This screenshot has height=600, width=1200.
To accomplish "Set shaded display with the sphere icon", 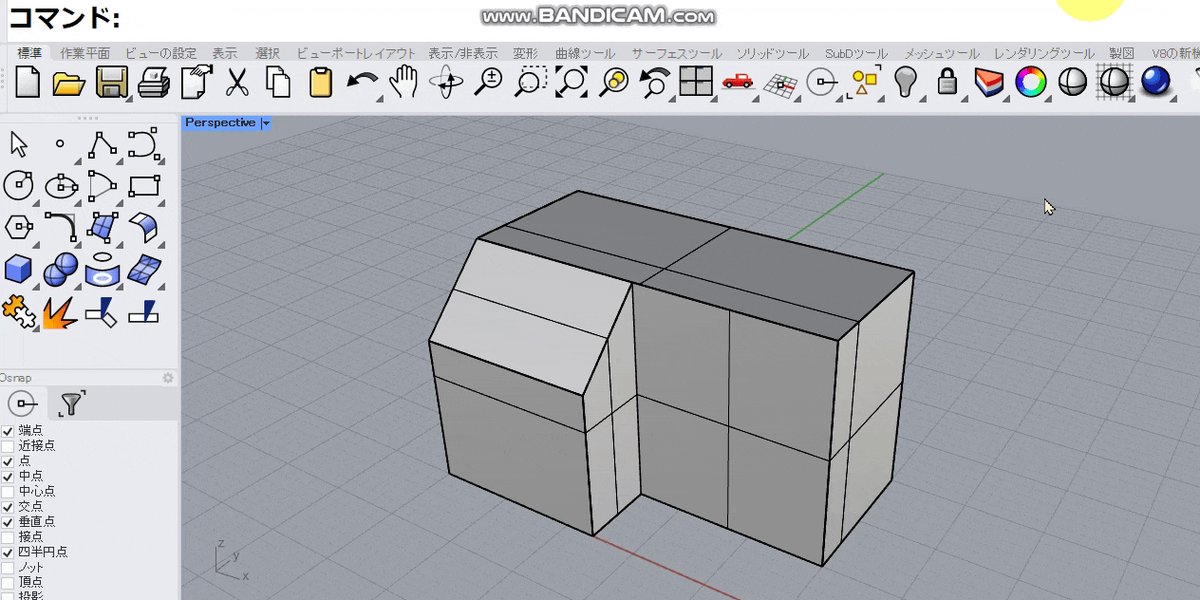I will [x=1072, y=82].
